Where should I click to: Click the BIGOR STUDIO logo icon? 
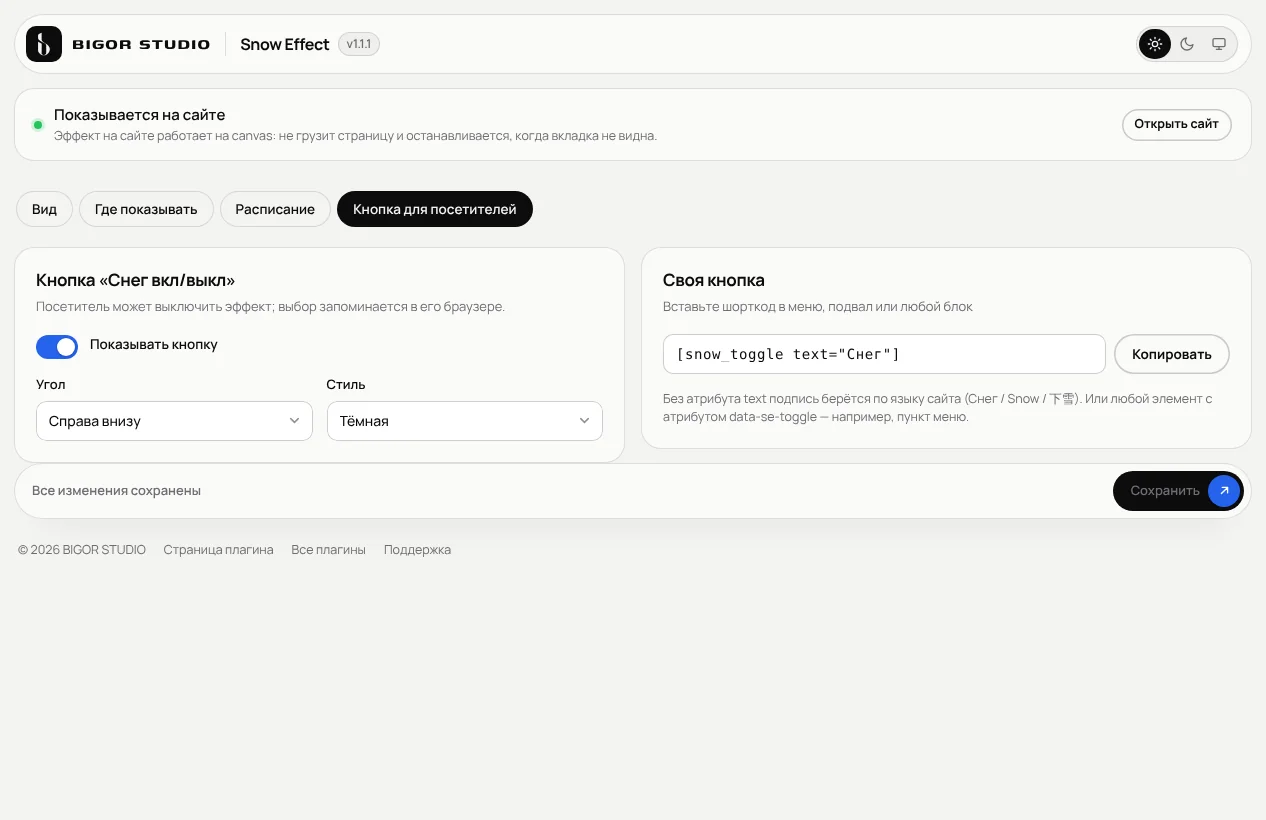coord(44,44)
